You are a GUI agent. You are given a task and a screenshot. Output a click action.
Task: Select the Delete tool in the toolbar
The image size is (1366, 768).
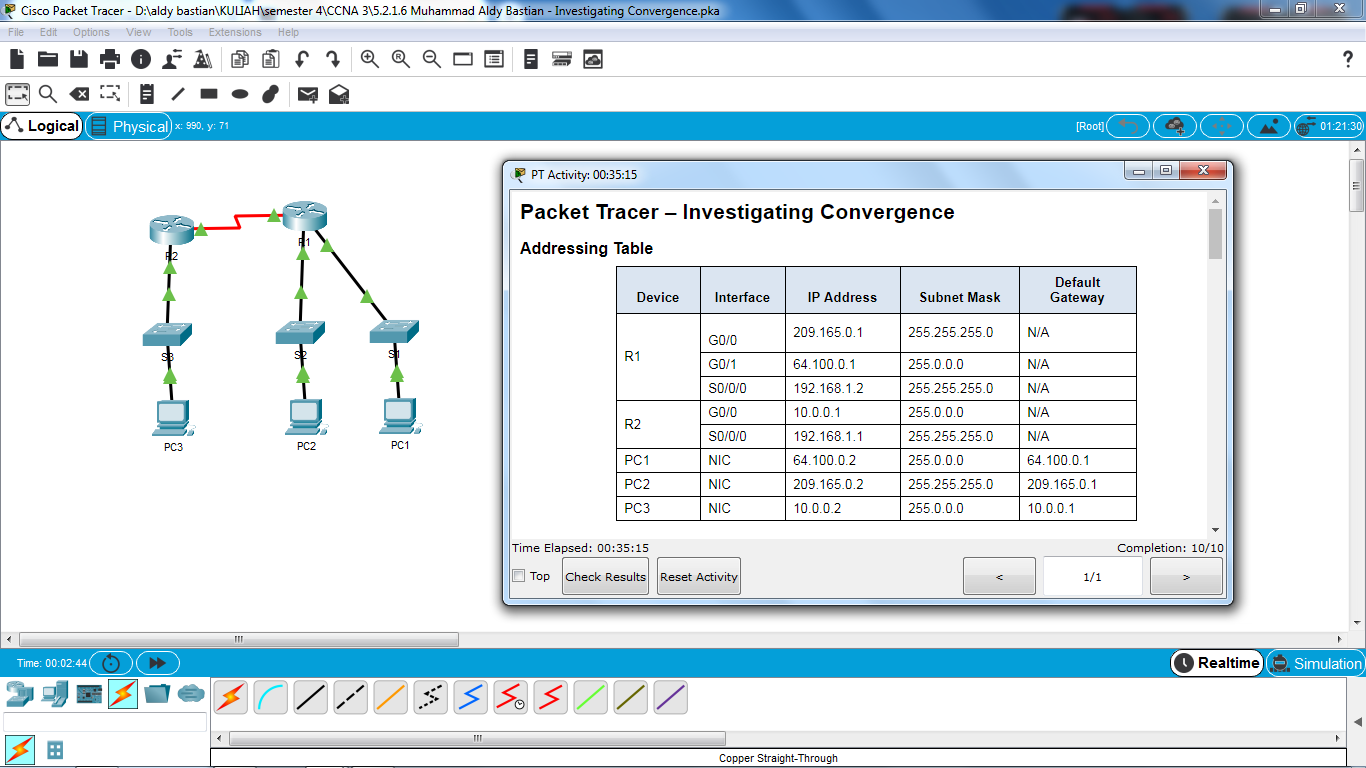click(x=81, y=93)
